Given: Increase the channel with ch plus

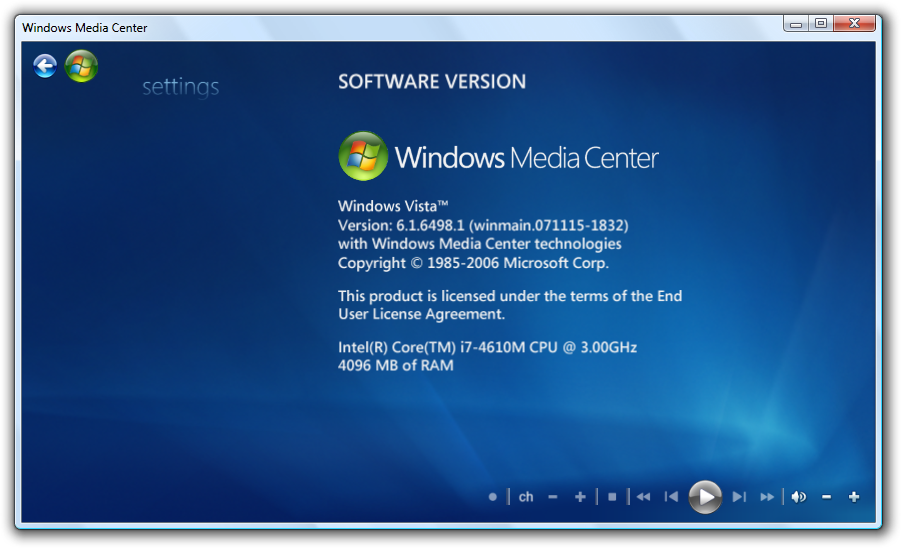Looking at the screenshot, I should pyautogui.click(x=580, y=497).
